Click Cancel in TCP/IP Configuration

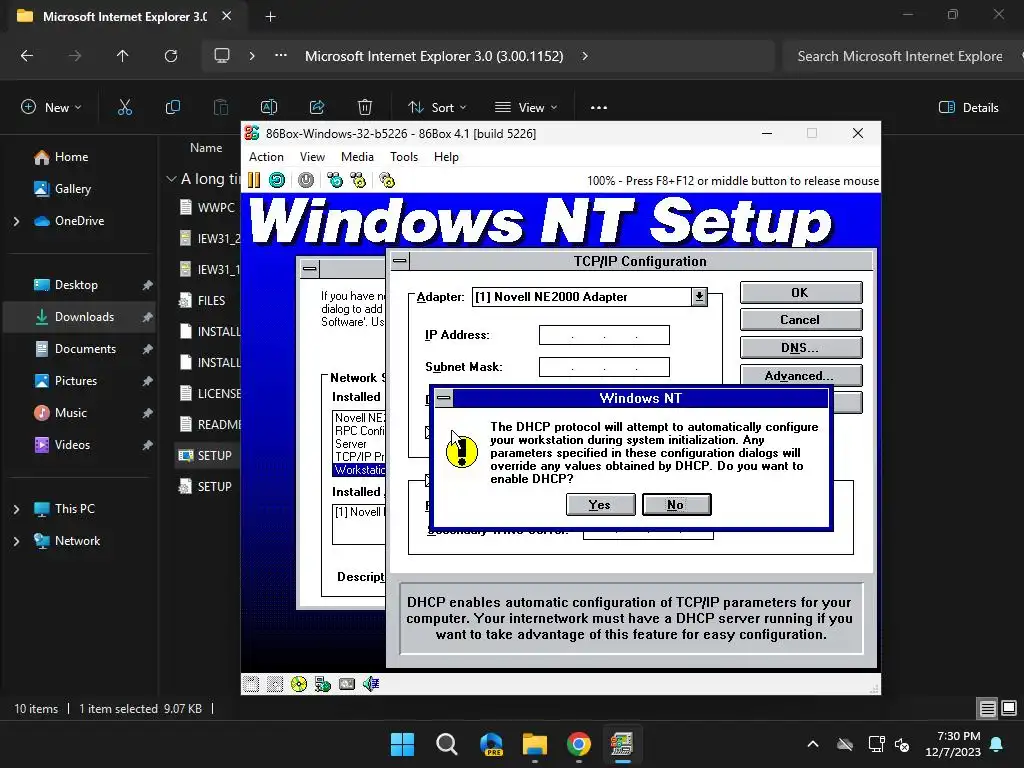(x=801, y=320)
